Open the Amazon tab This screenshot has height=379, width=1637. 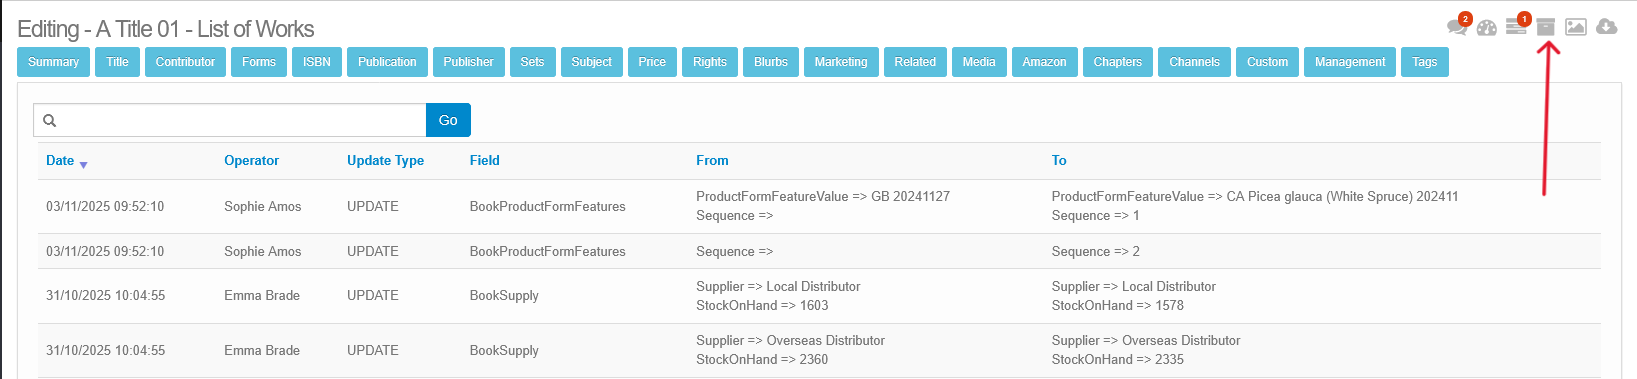click(x=1045, y=62)
